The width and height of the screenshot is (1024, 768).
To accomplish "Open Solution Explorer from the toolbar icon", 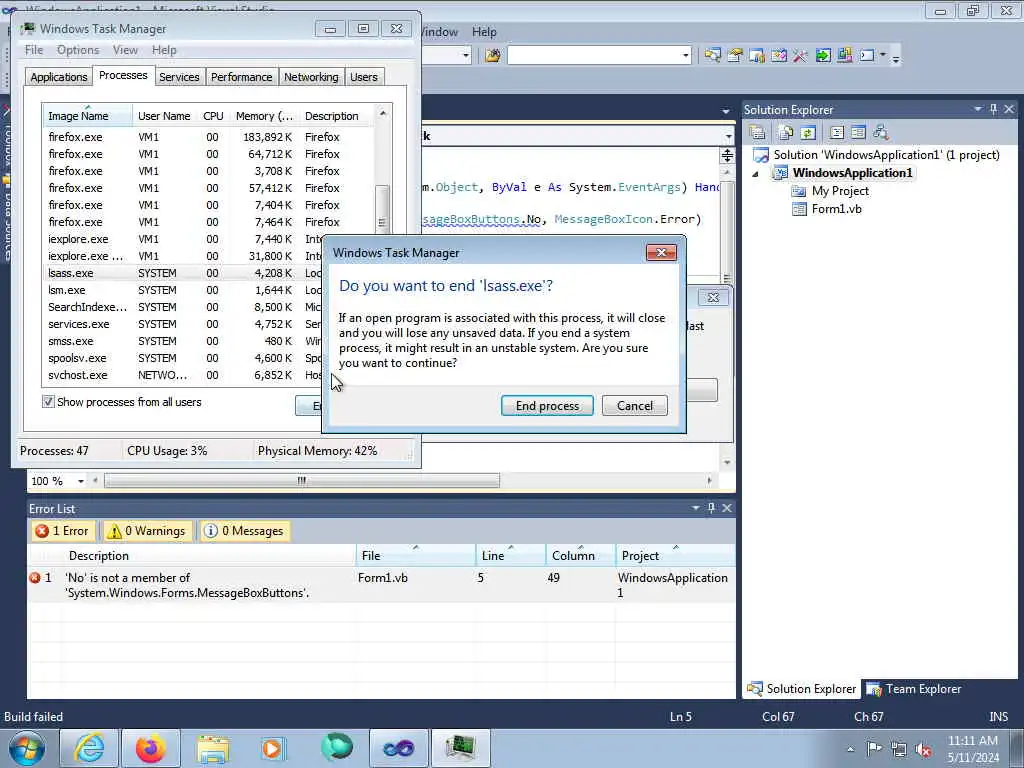I will [x=712, y=56].
